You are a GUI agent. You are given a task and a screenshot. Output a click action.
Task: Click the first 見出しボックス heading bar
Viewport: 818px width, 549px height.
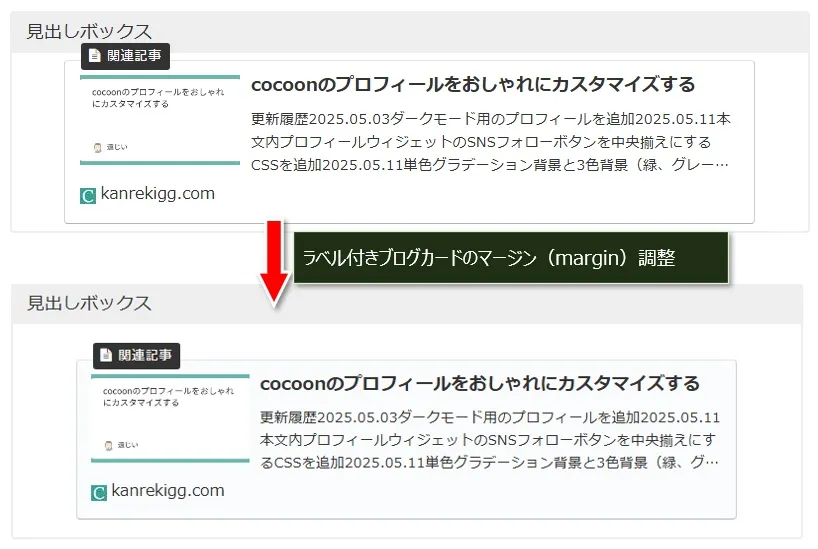[x=409, y=32]
